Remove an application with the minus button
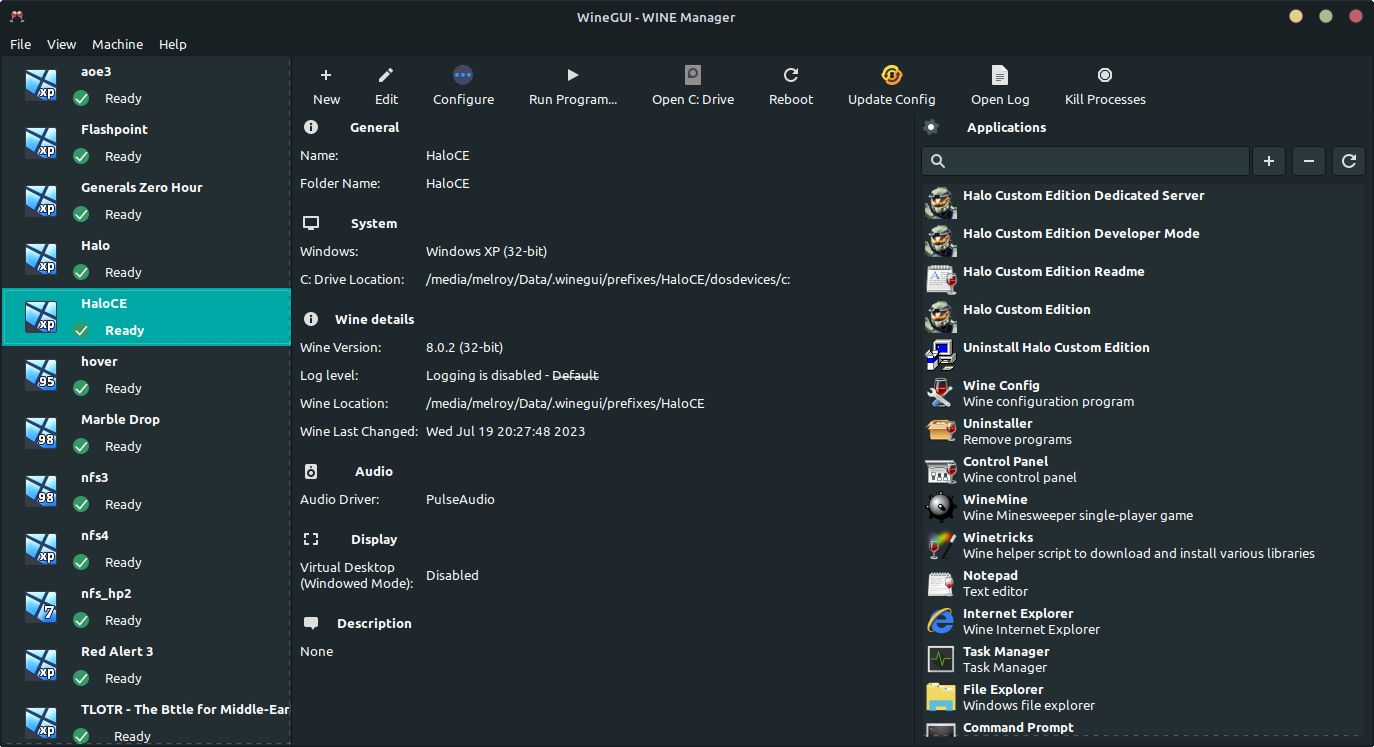1374x747 pixels. (1309, 161)
